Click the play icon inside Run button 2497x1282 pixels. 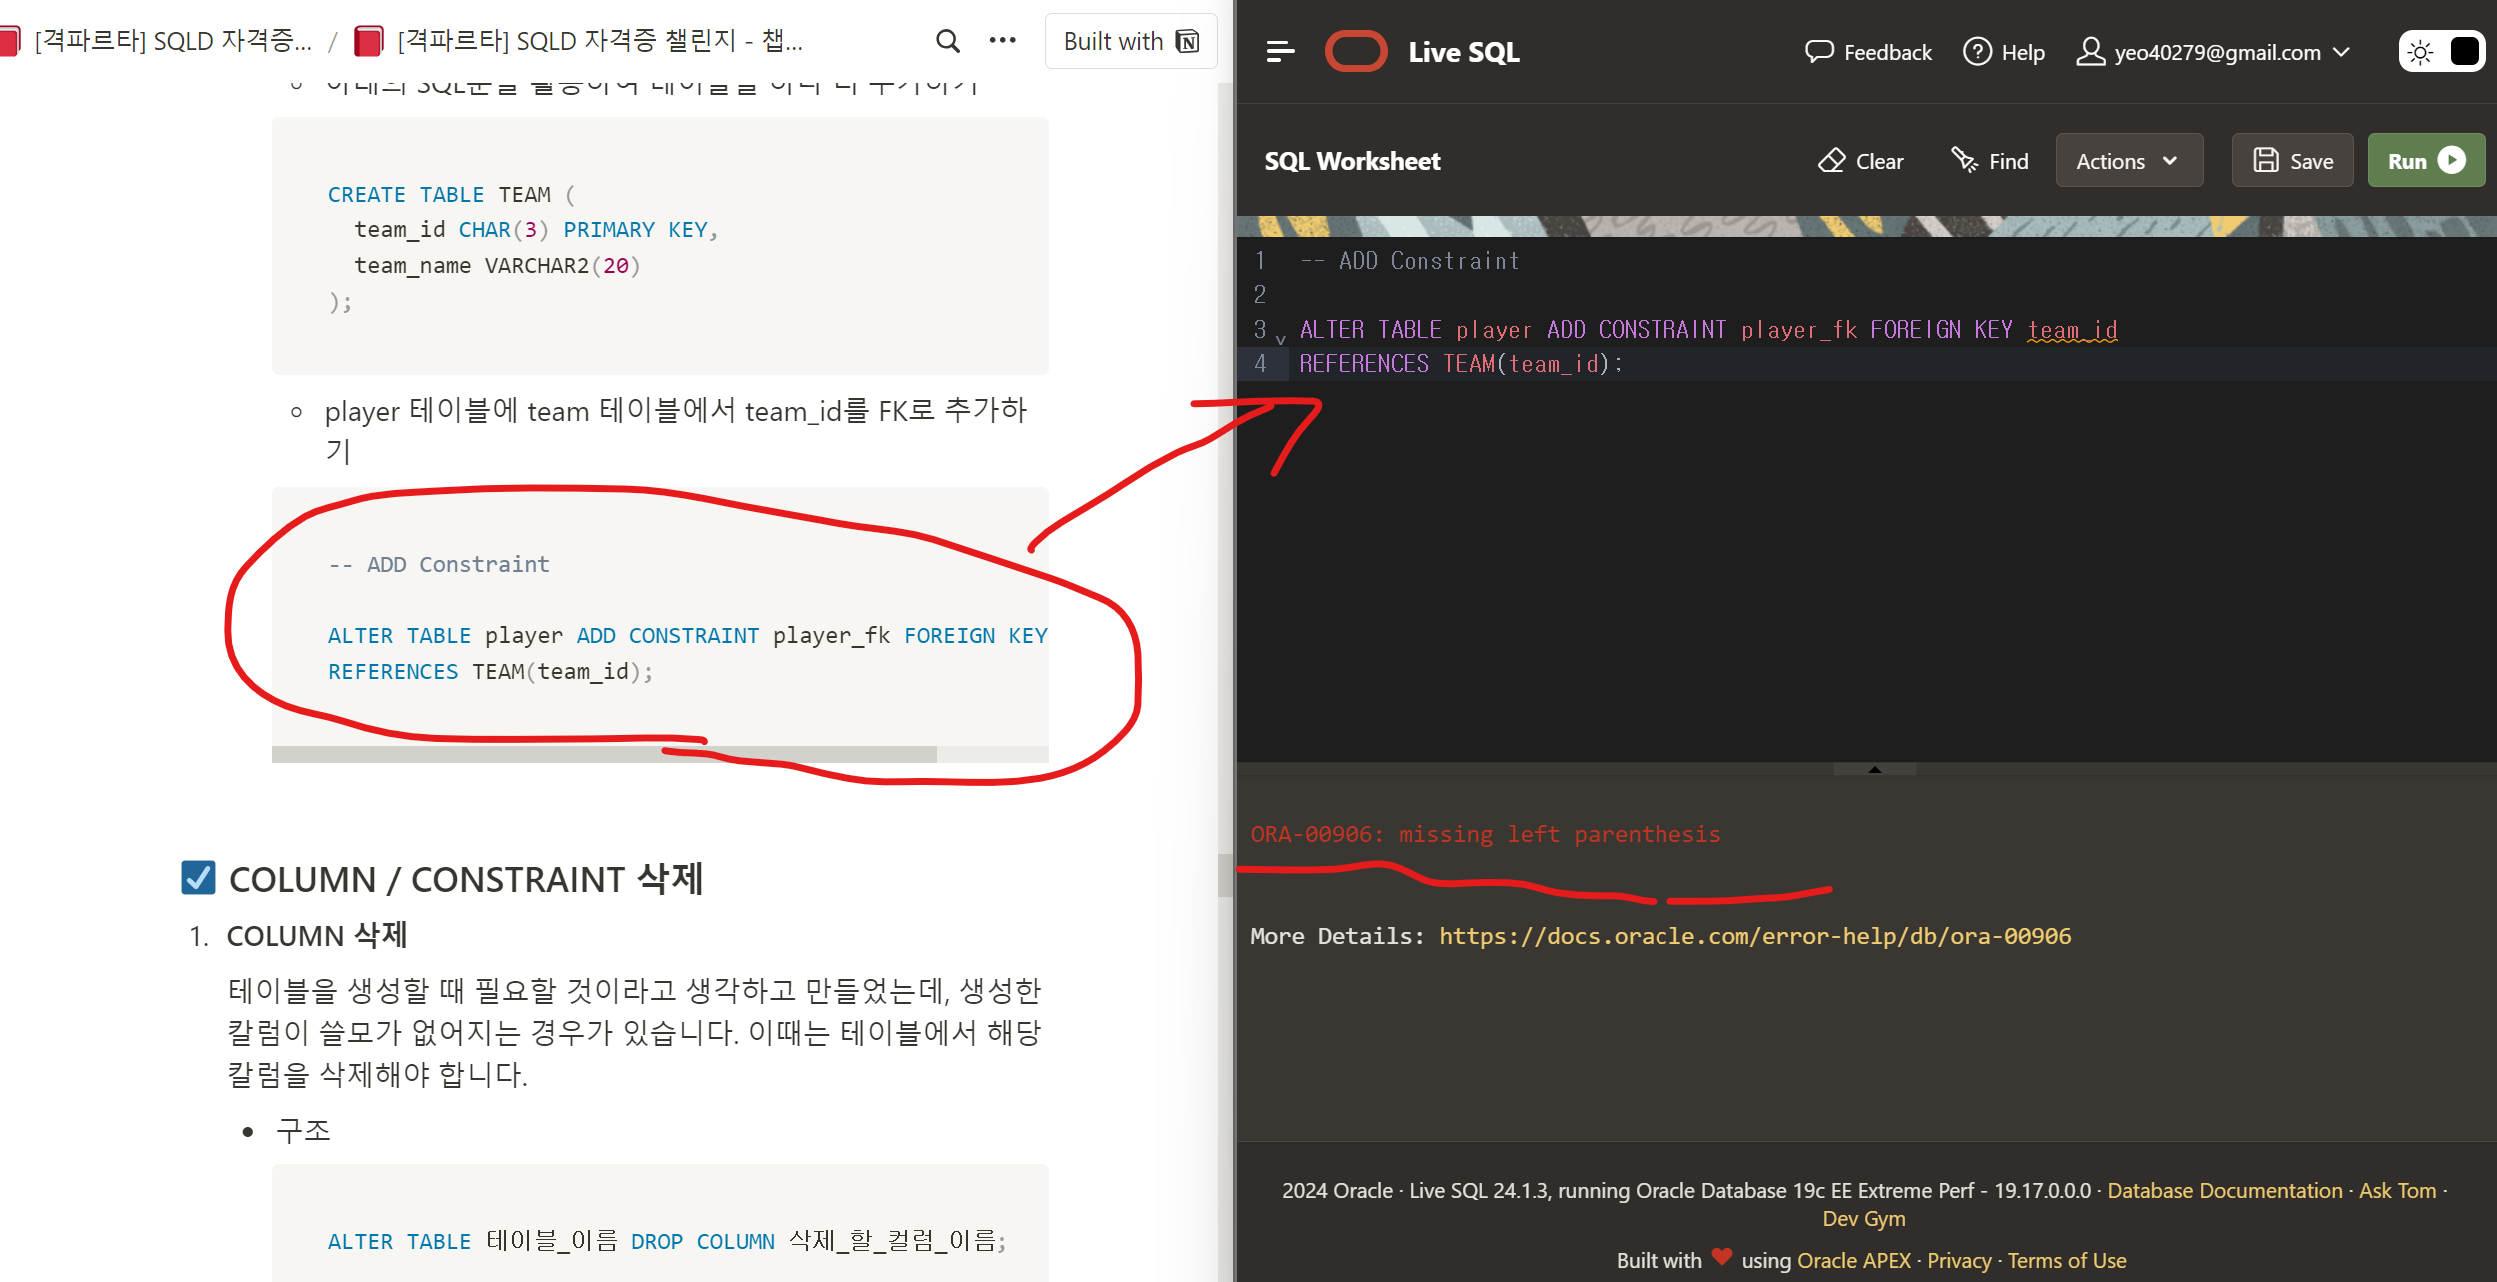[2452, 161]
